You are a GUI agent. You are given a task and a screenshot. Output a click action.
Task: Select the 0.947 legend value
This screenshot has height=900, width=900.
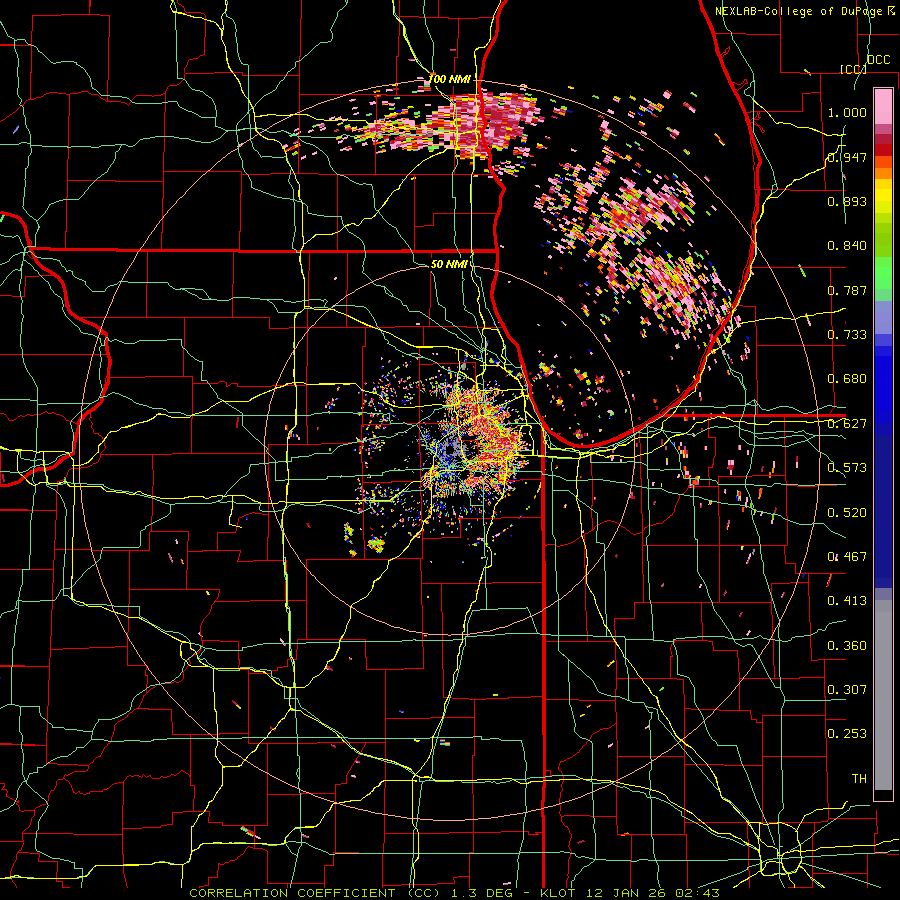(847, 157)
